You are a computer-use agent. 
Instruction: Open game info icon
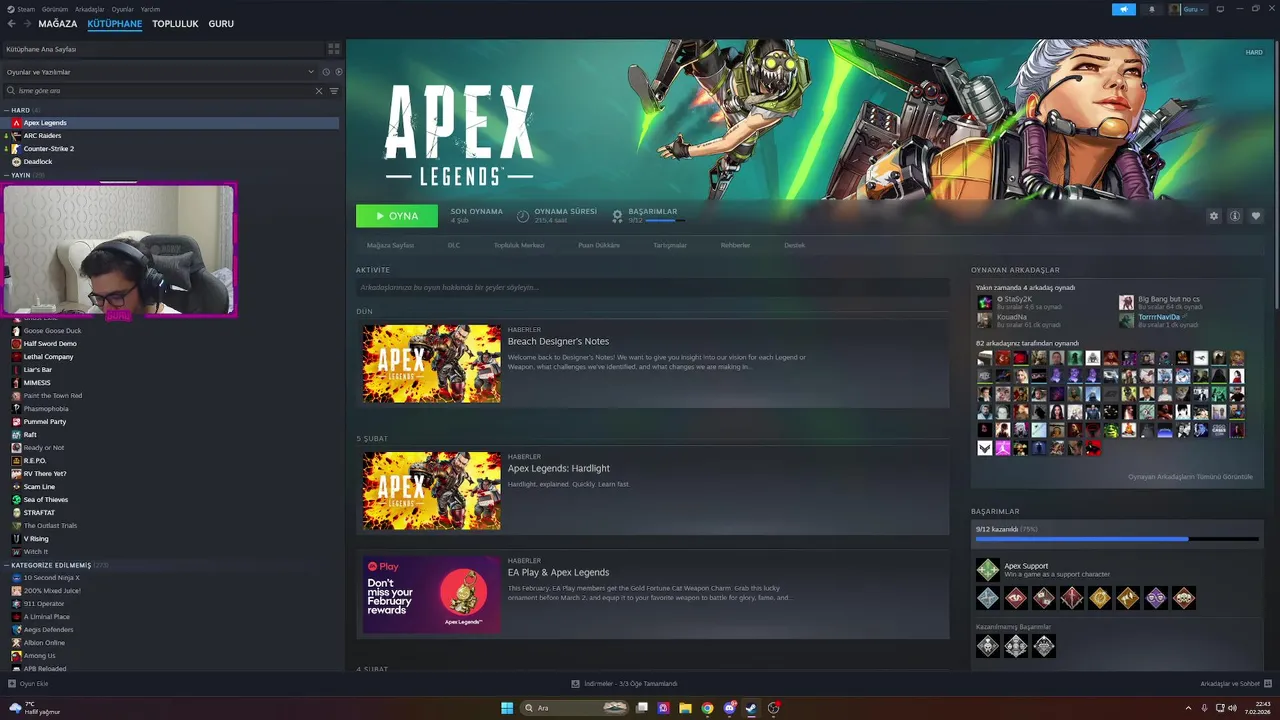click(x=1235, y=216)
